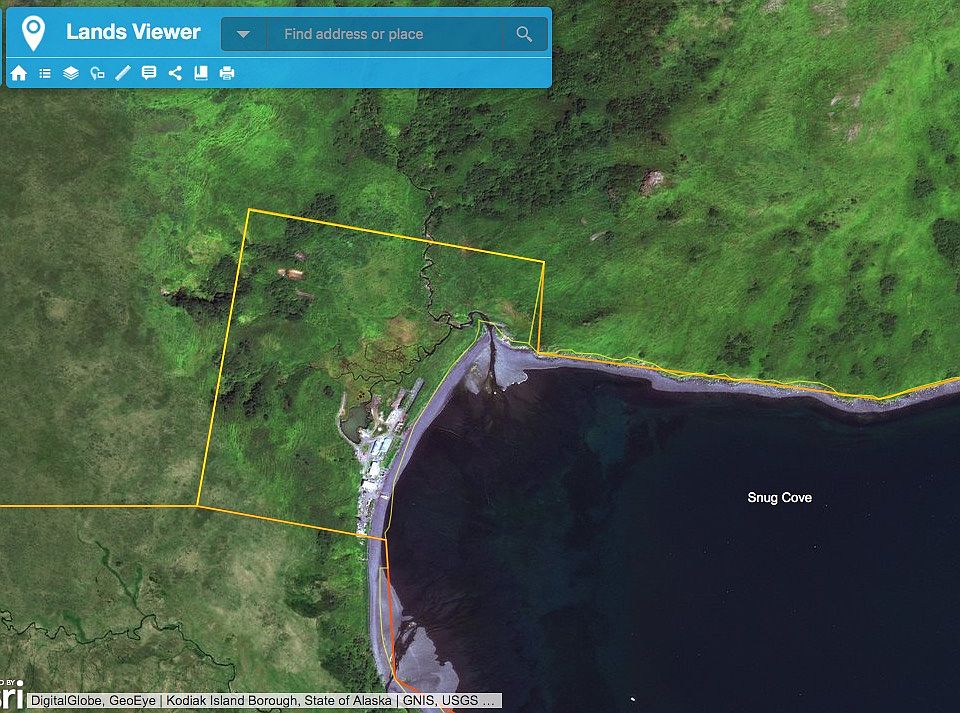Expand the truncated attribution ellipsis
The width and height of the screenshot is (960, 713).
pos(488,700)
